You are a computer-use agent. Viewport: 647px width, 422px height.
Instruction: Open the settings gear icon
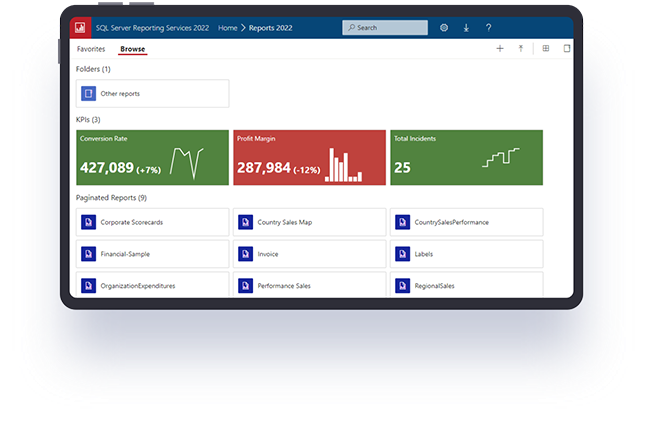coord(444,28)
